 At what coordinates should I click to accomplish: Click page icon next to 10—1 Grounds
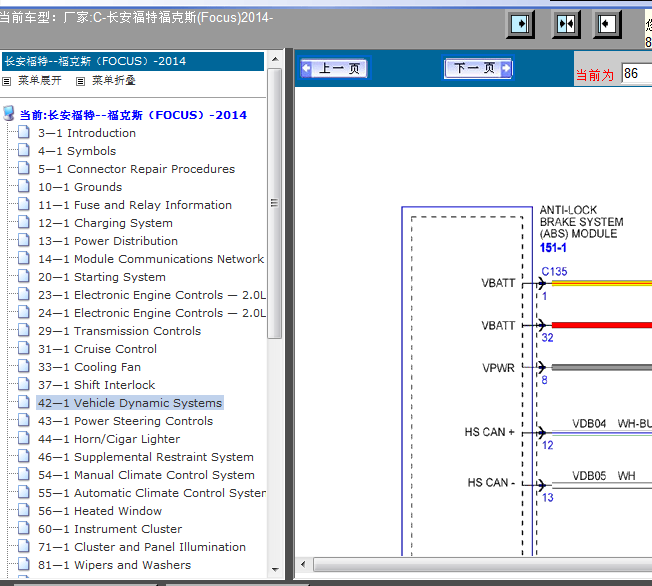point(24,186)
